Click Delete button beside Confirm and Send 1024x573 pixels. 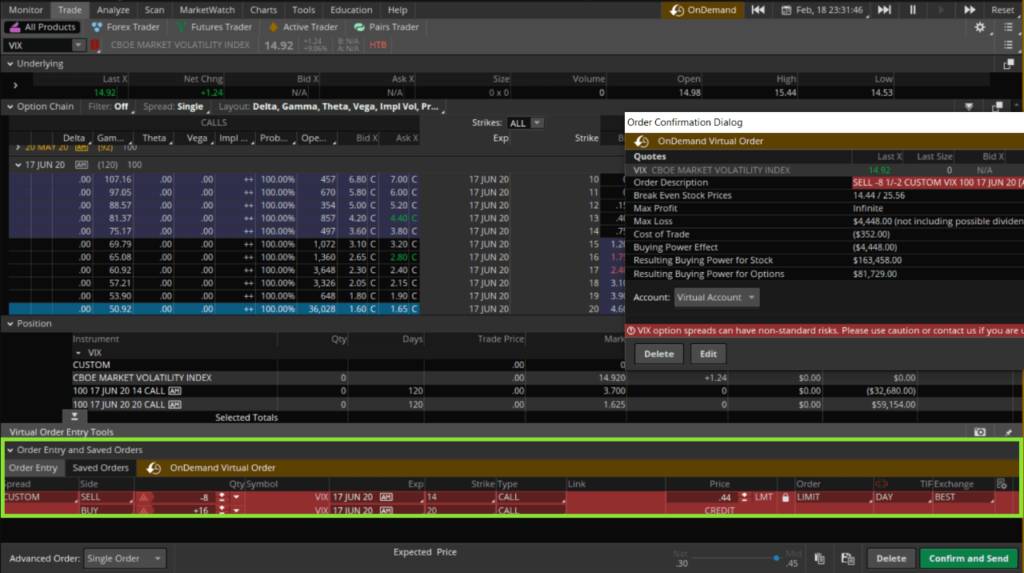(x=891, y=559)
